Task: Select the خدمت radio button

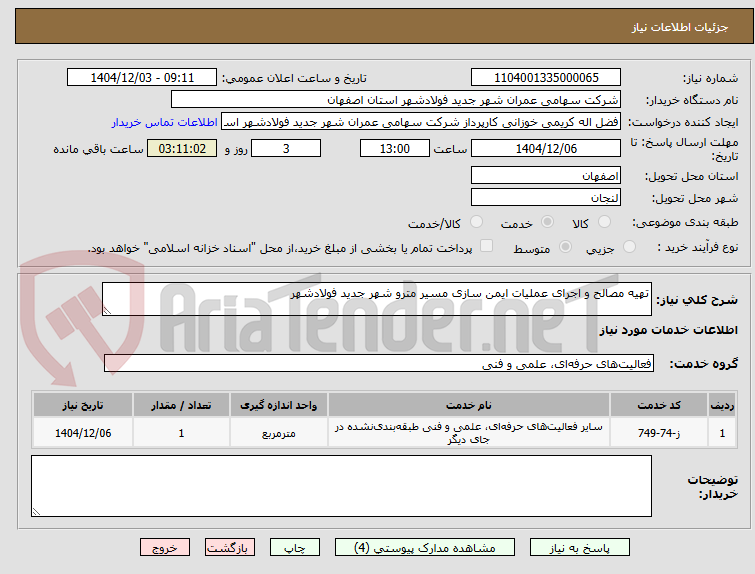Action: pyautogui.click(x=547, y=222)
